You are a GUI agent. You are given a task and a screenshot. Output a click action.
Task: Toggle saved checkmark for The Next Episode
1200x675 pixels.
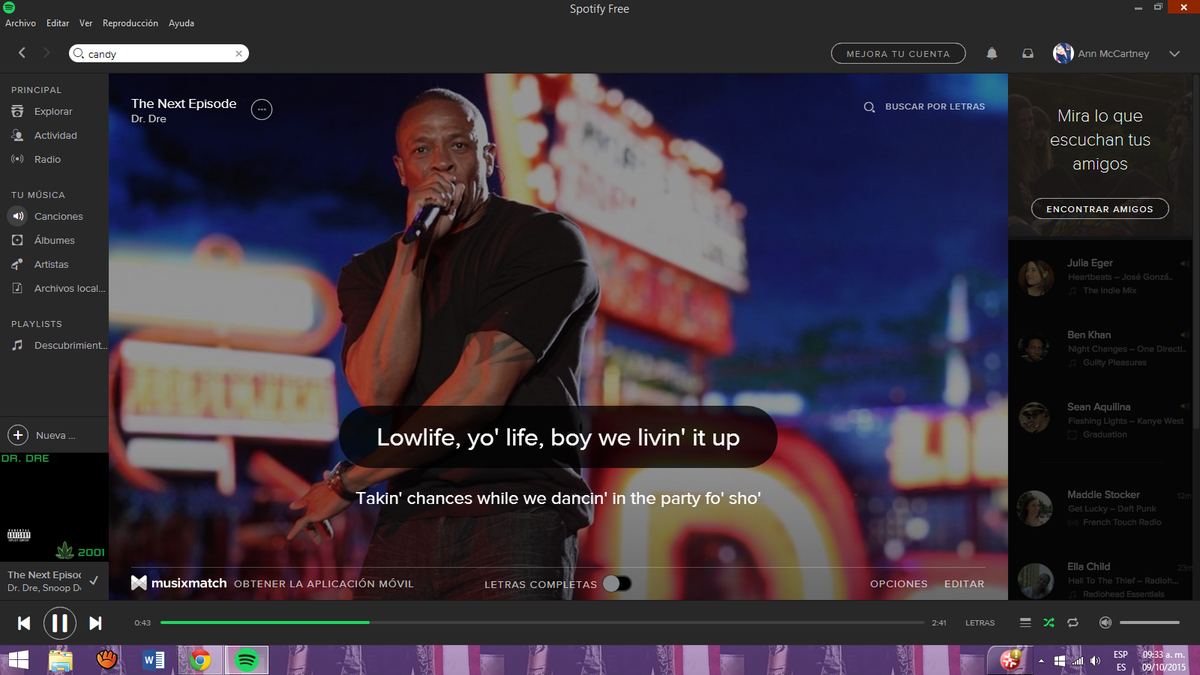pyautogui.click(x=93, y=580)
